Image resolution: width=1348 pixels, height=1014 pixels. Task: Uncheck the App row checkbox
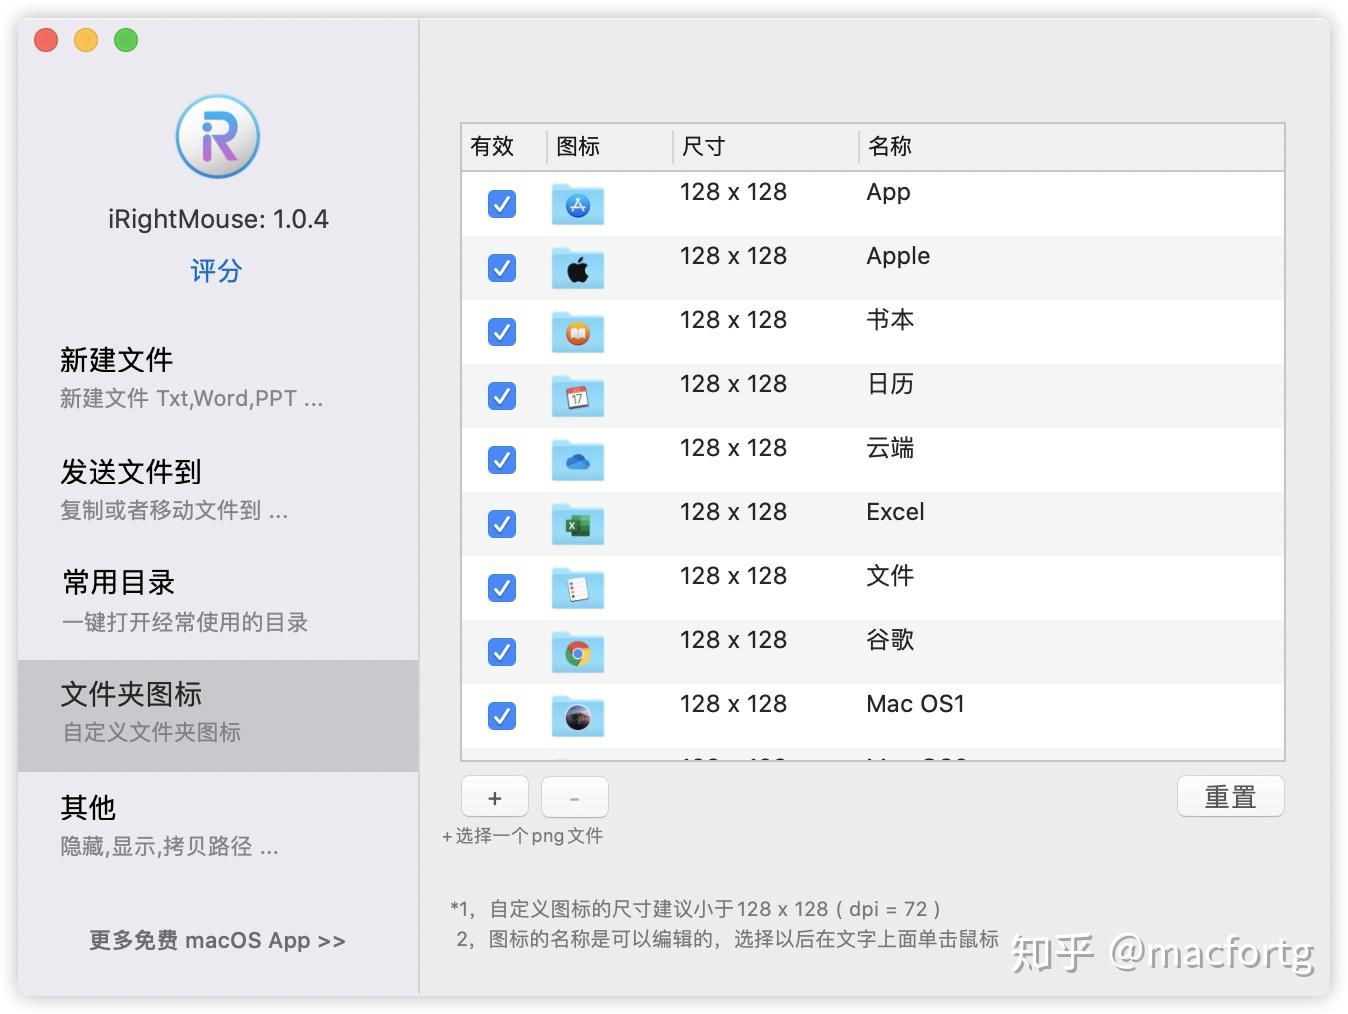pos(501,204)
